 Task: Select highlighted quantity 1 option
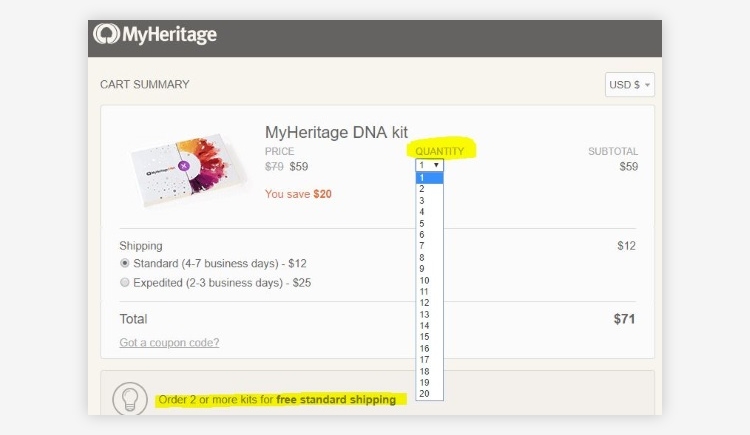click(429, 178)
